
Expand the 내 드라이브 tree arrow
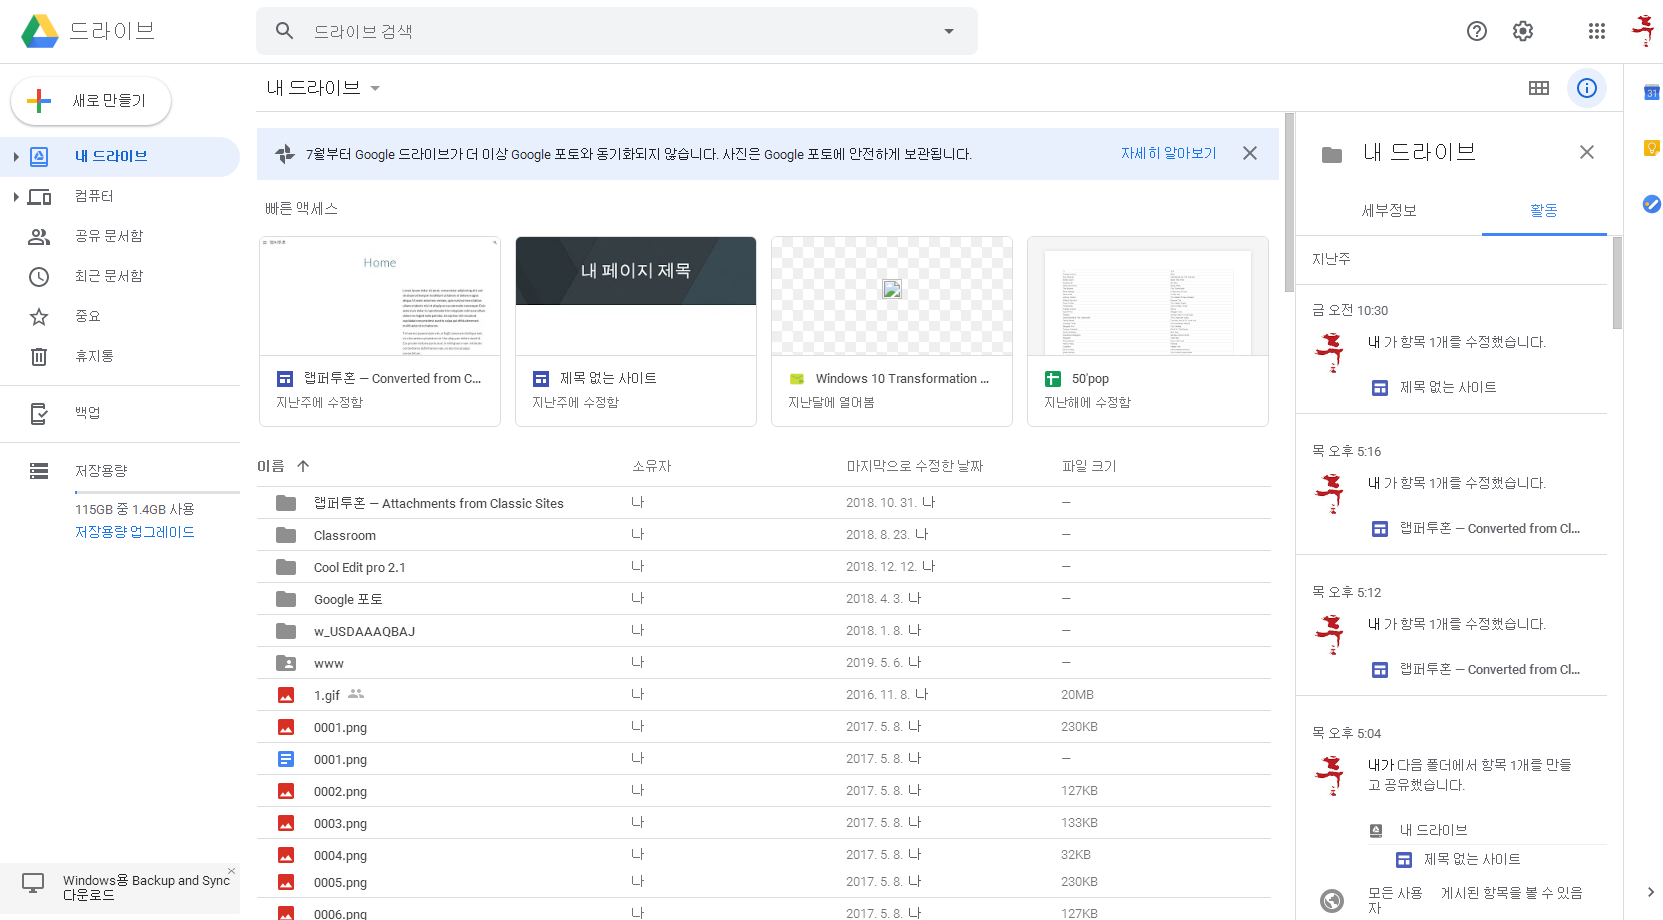(16, 157)
